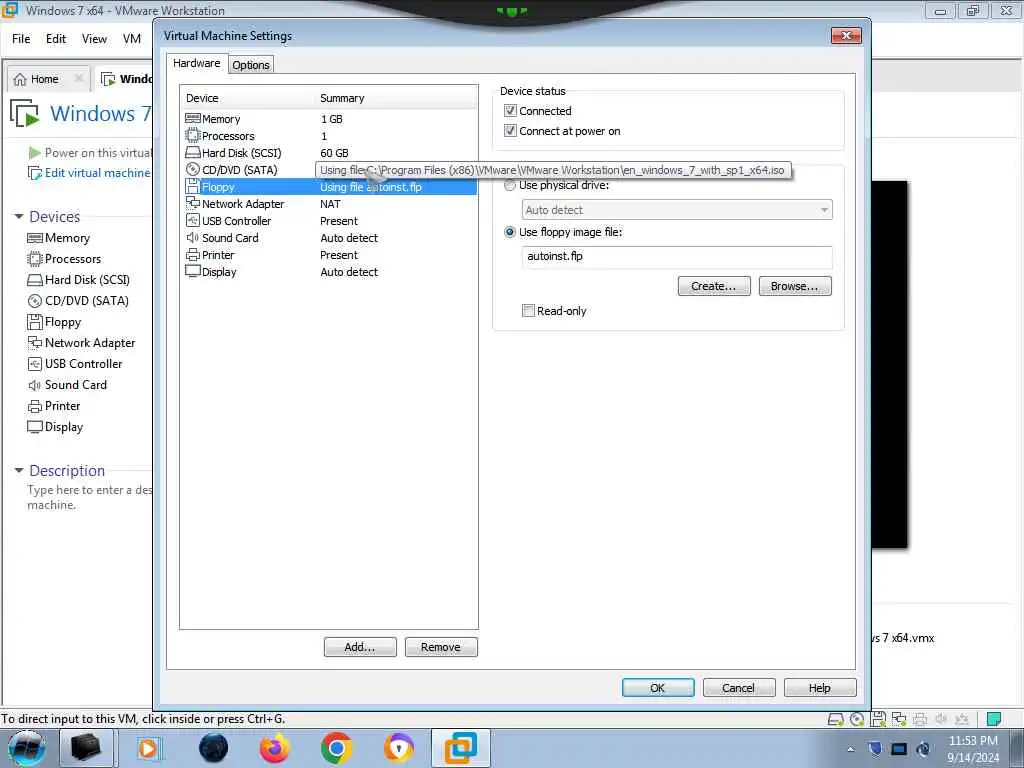Click hard disk status icon in VMware status bar
Screen dimensions: 1024x768
pyautogui.click(x=835, y=719)
